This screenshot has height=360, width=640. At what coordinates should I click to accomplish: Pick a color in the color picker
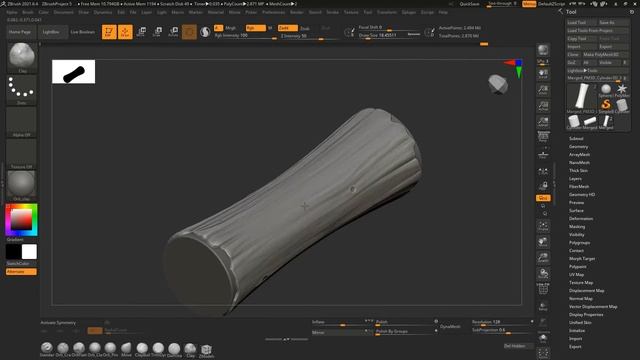(21, 220)
